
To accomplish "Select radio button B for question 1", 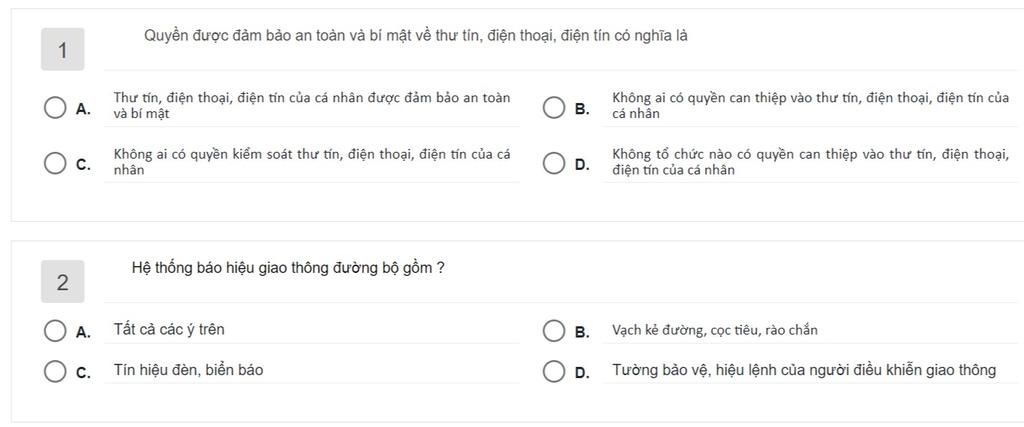I will pos(554,107).
